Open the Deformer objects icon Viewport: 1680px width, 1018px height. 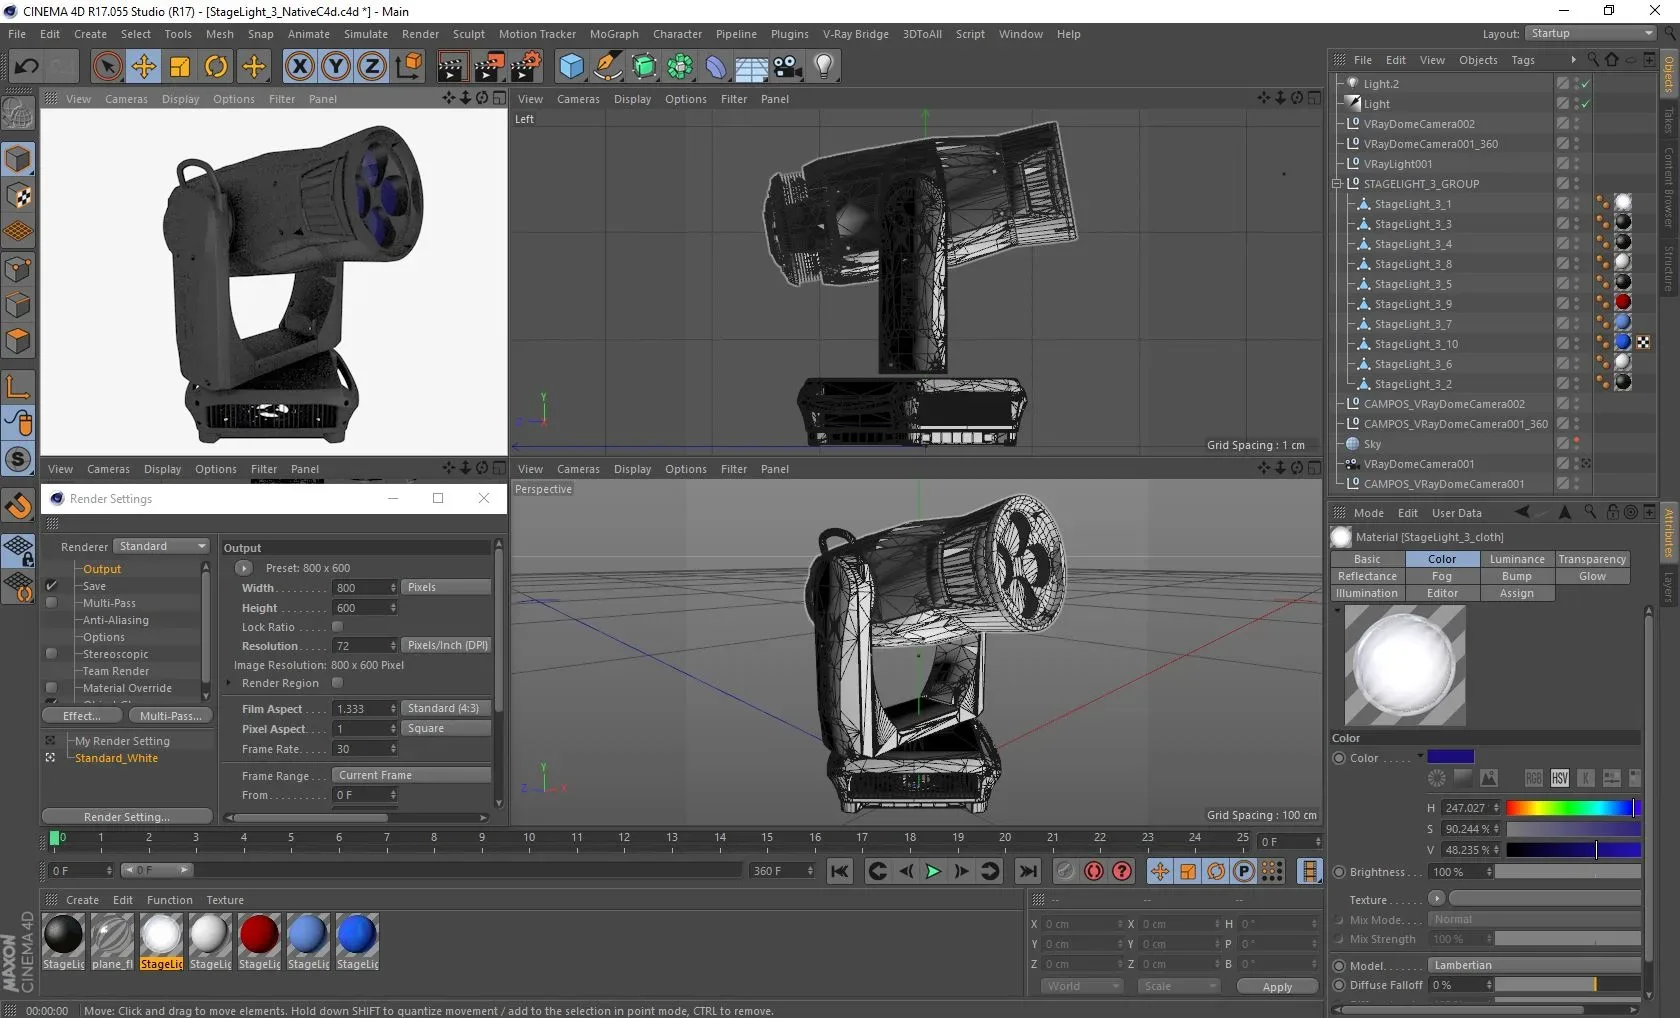(x=716, y=67)
